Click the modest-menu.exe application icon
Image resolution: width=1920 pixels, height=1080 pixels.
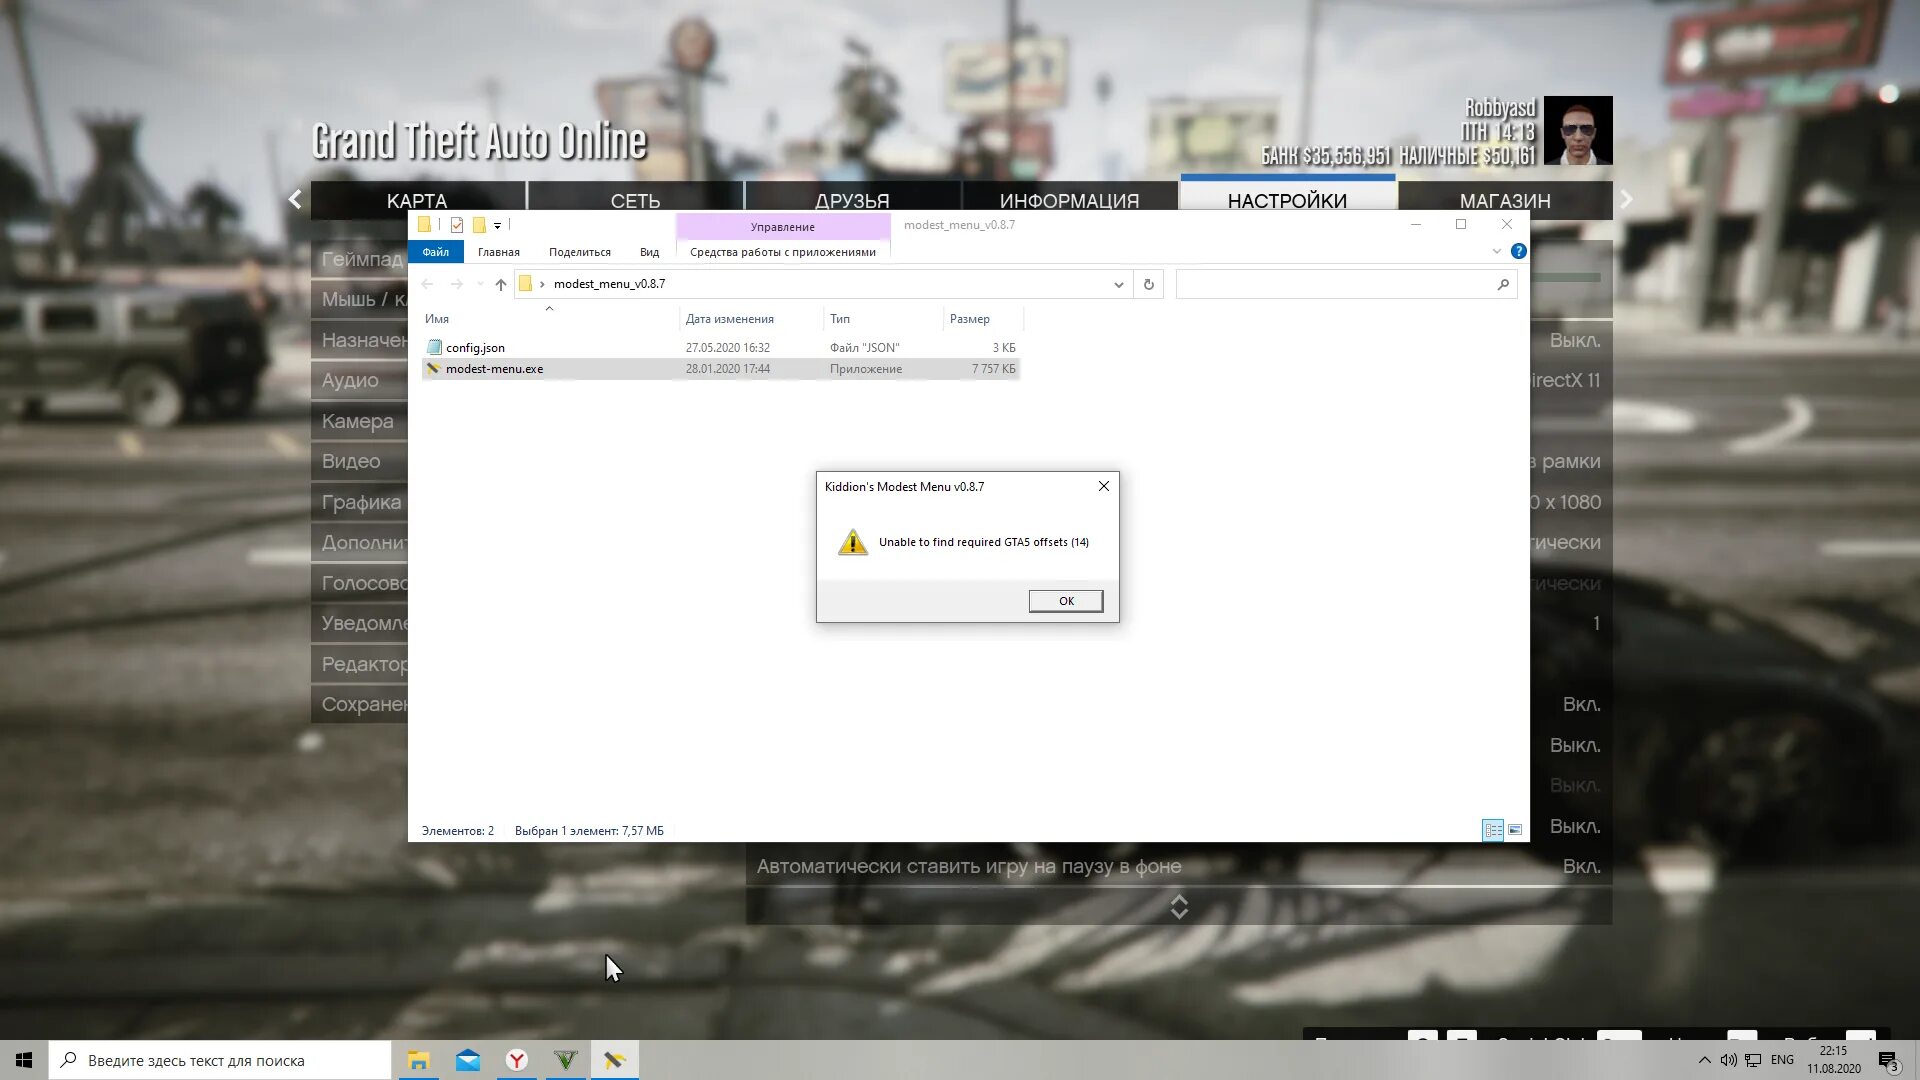(434, 368)
